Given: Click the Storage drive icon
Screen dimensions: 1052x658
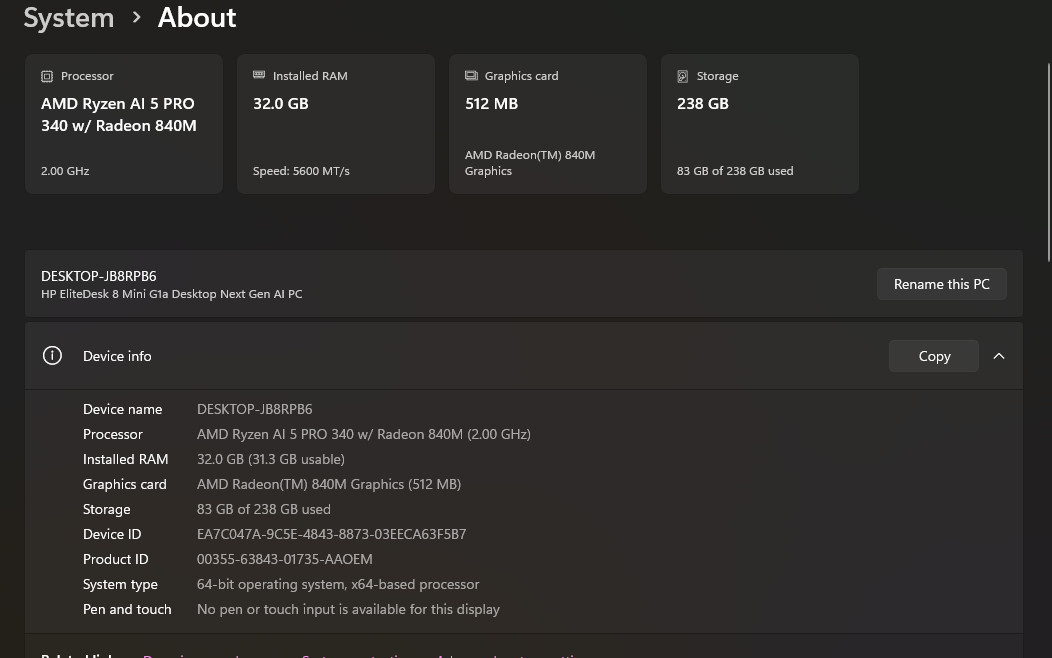Looking at the screenshot, I should [682, 76].
